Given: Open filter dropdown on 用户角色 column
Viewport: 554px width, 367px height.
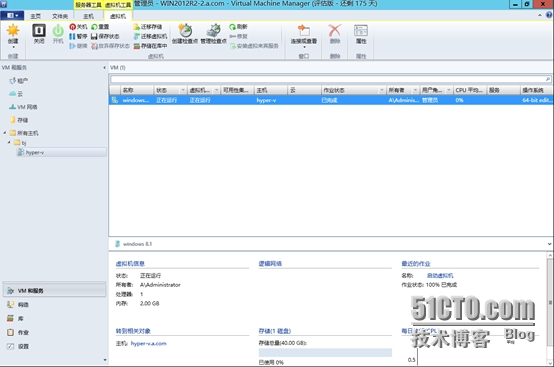Looking at the screenshot, I should coord(449,90).
